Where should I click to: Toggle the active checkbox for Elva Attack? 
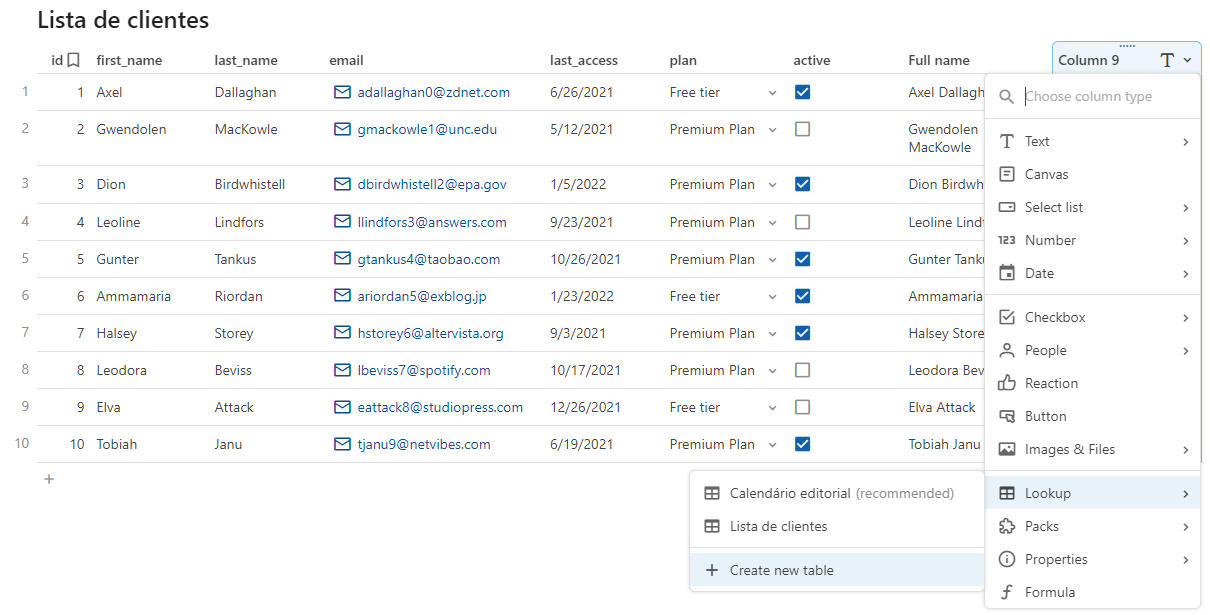[x=802, y=406]
